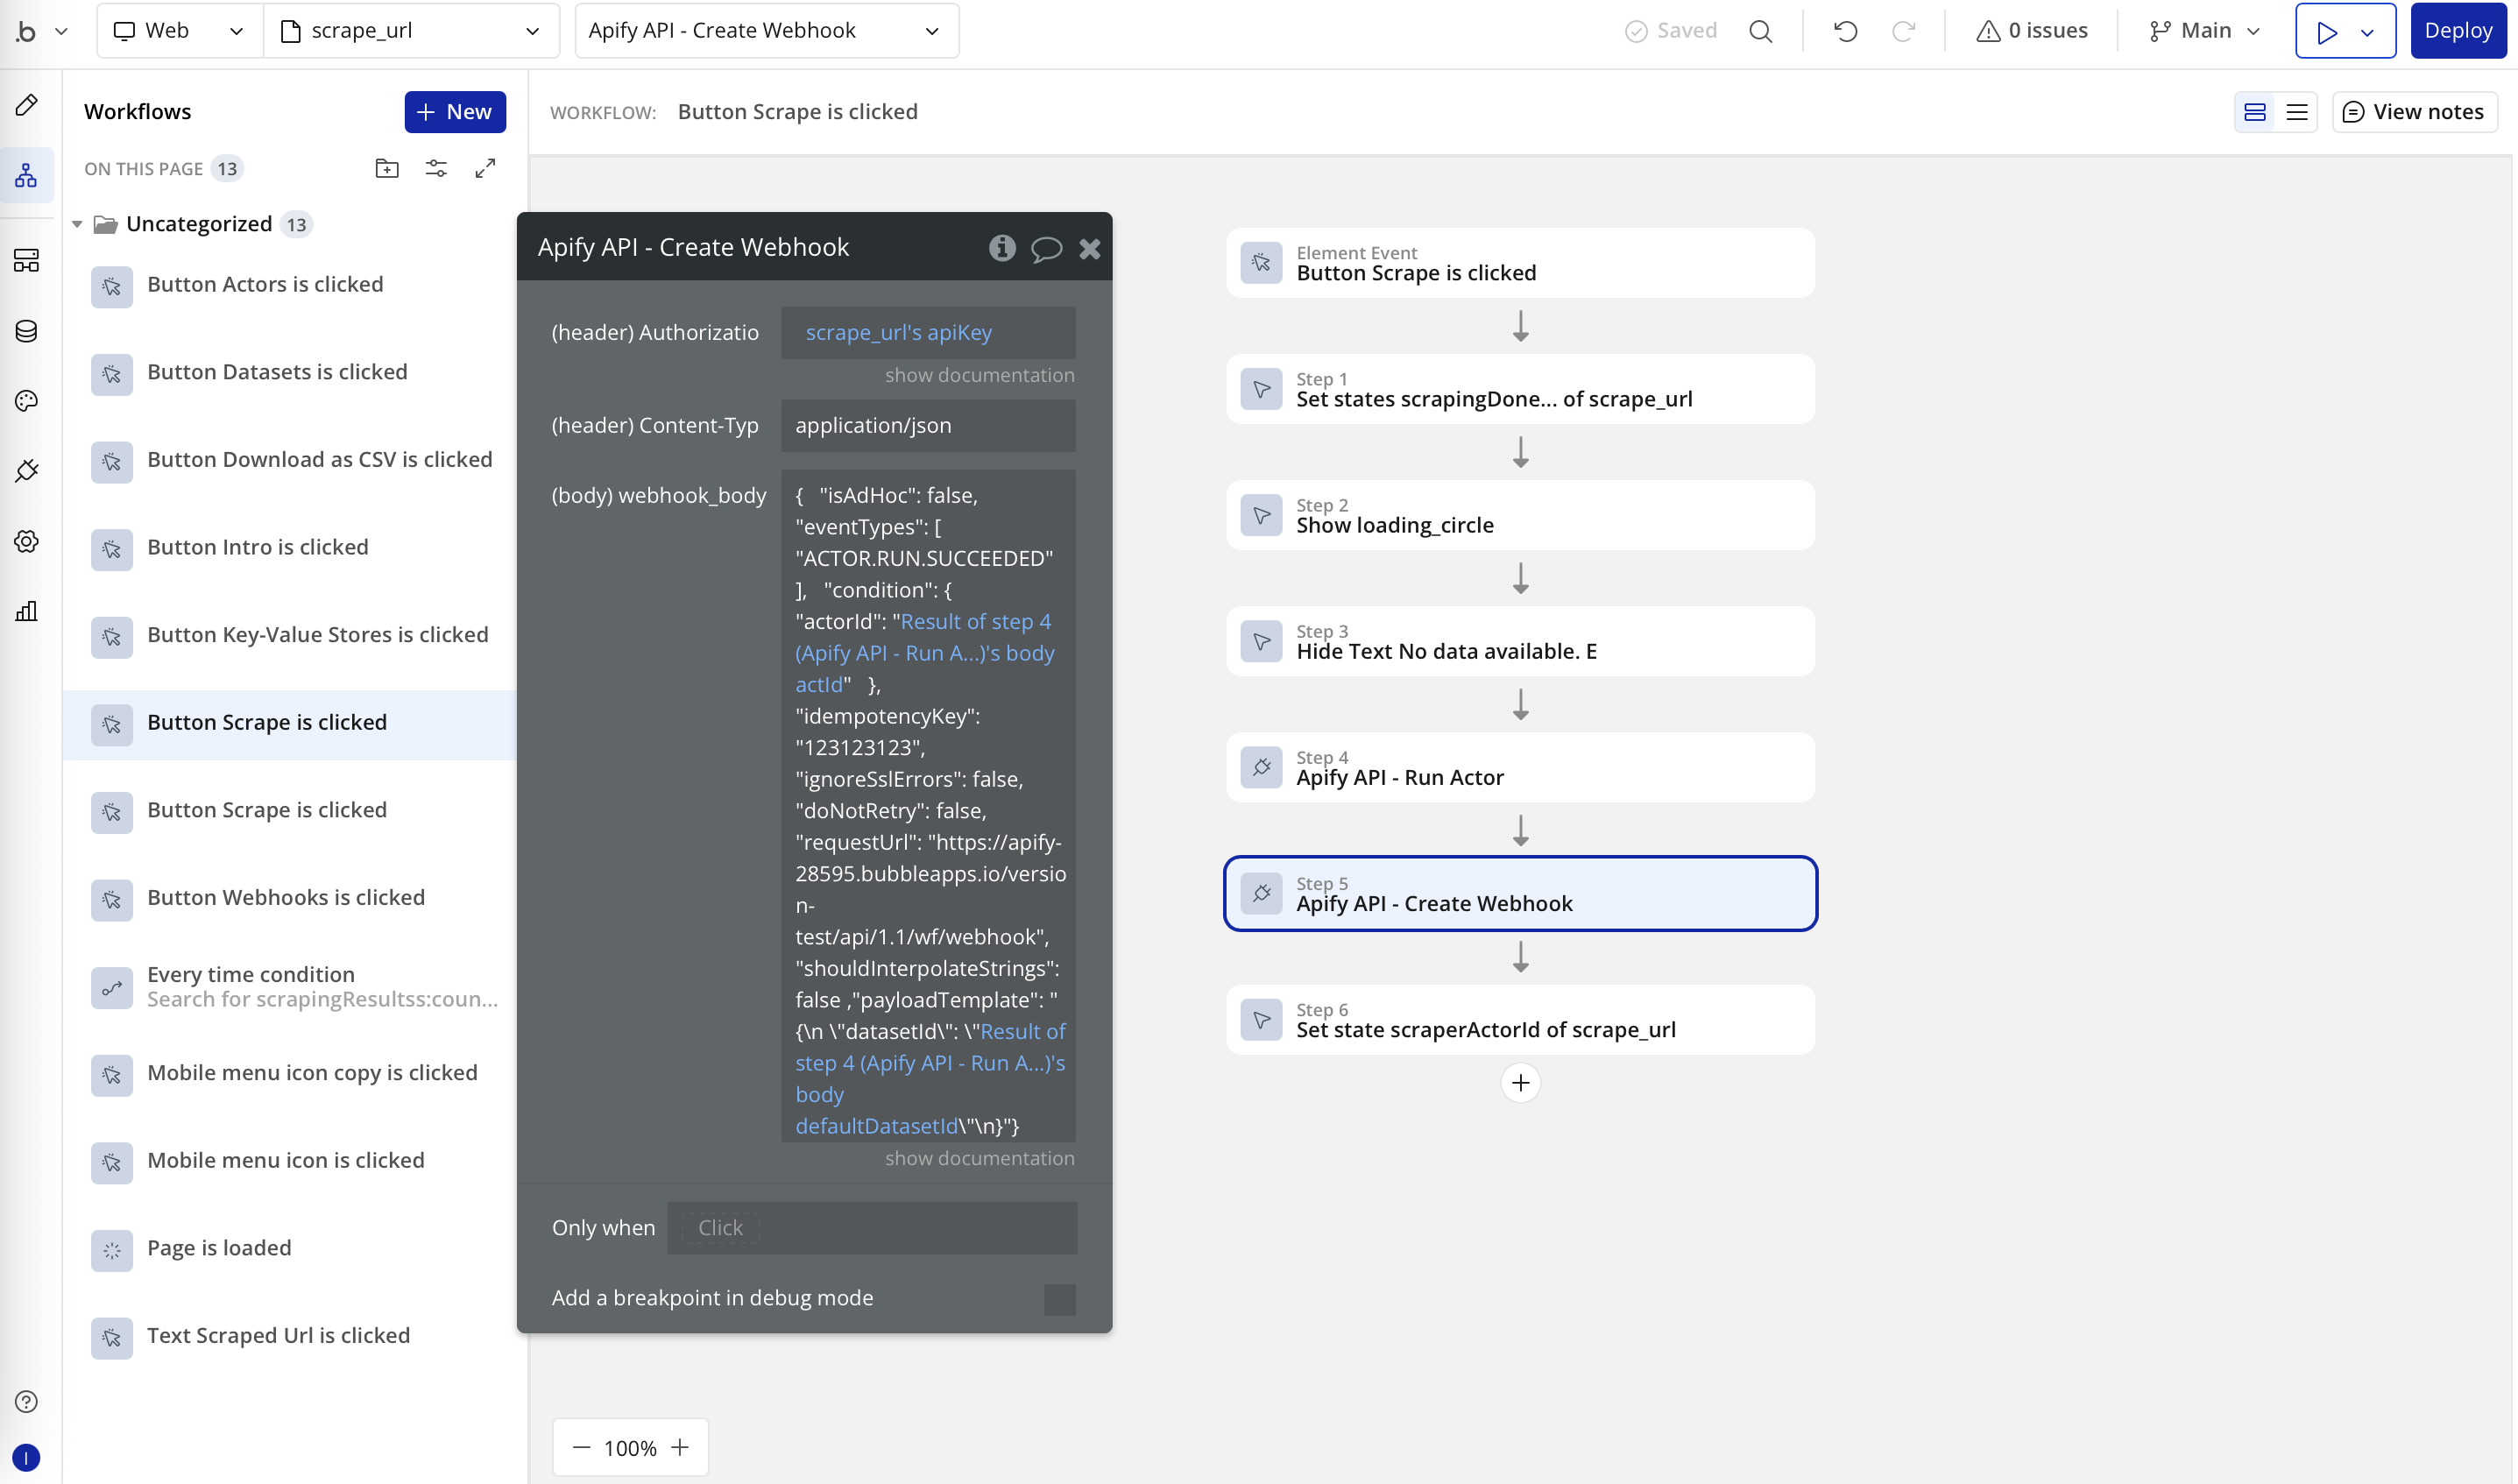Collapse the Uncategorized workflow folder
Screen dimensions: 2518x1484
point(77,224)
